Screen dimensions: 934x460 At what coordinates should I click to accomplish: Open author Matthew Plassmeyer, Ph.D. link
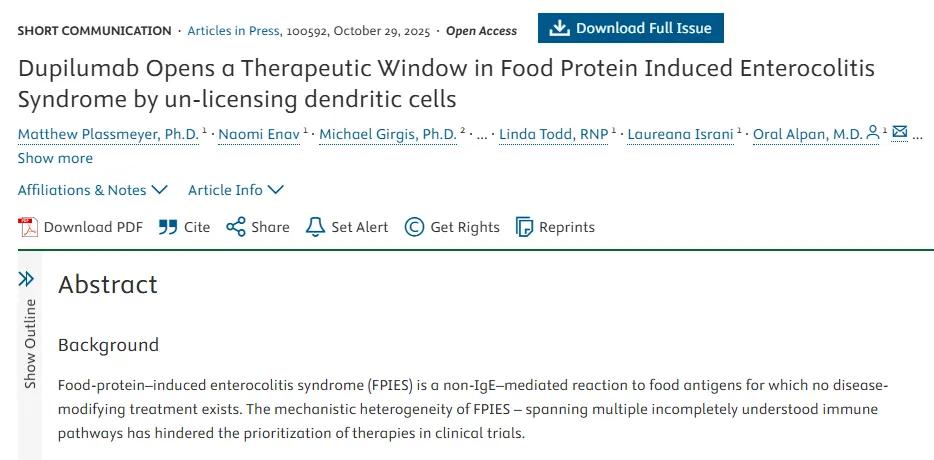108,134
